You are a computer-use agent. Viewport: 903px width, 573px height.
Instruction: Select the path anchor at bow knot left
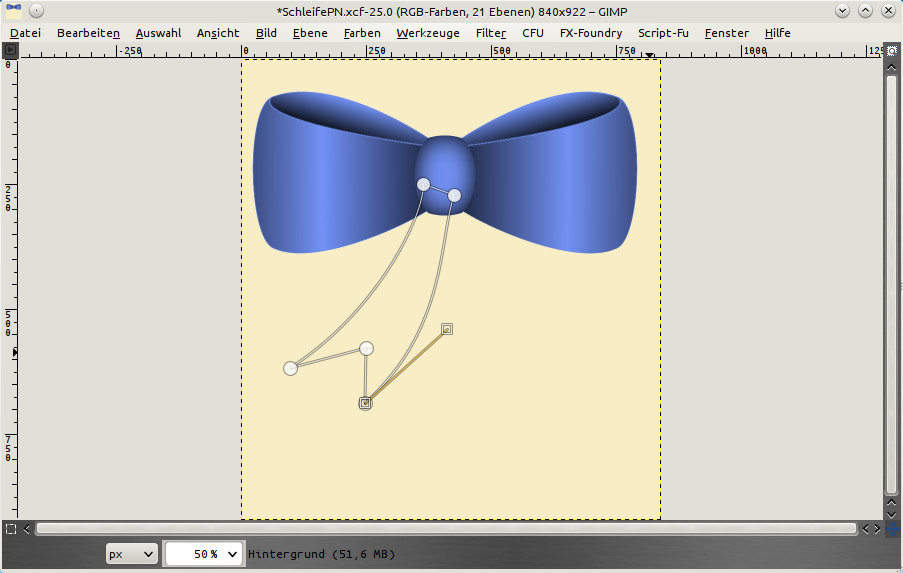423,184
